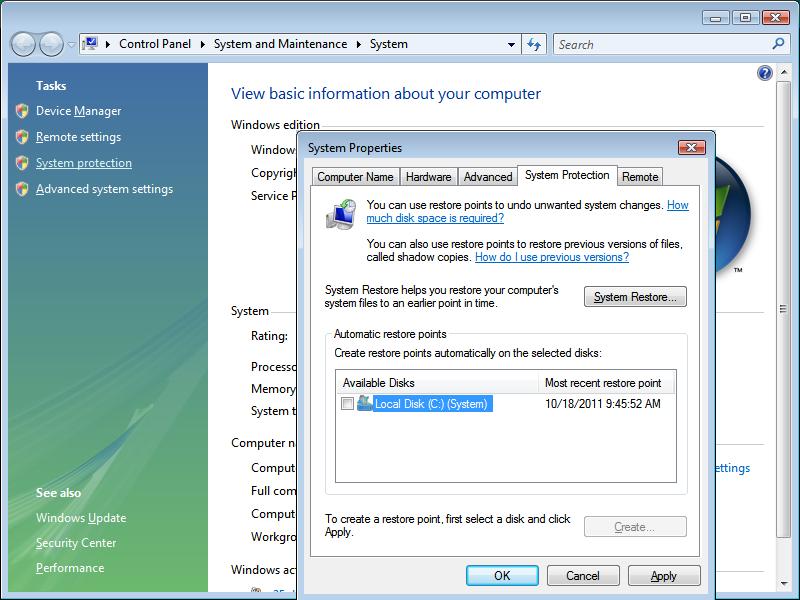
Task: Click the search magnifier icon
Action: pos(779,44)
